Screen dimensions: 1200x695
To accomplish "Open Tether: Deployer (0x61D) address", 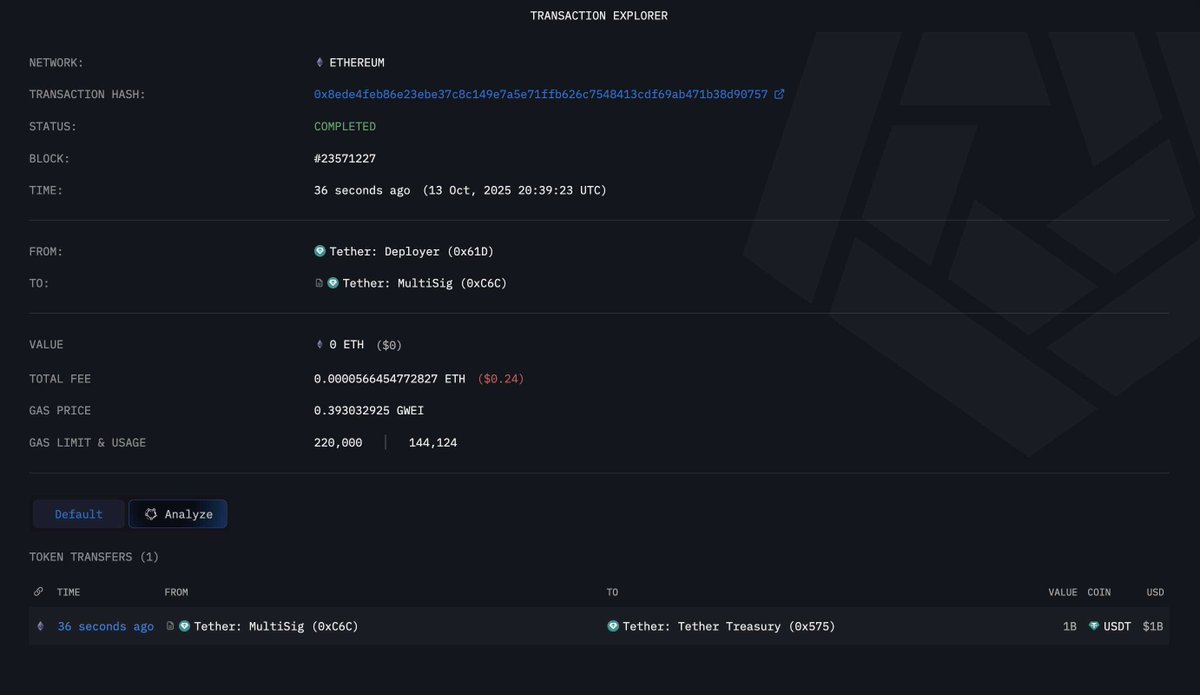I will point(413,252).
